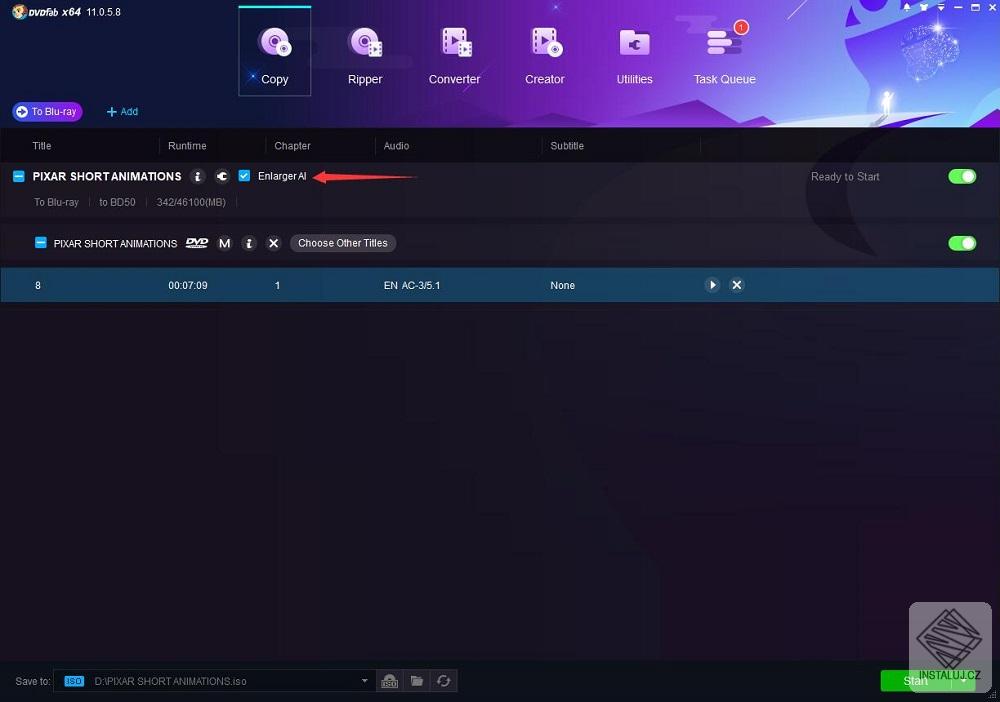Click Choose Other Titles
Viewport: 1000px width, 702px height.
(x=342, y=242)
